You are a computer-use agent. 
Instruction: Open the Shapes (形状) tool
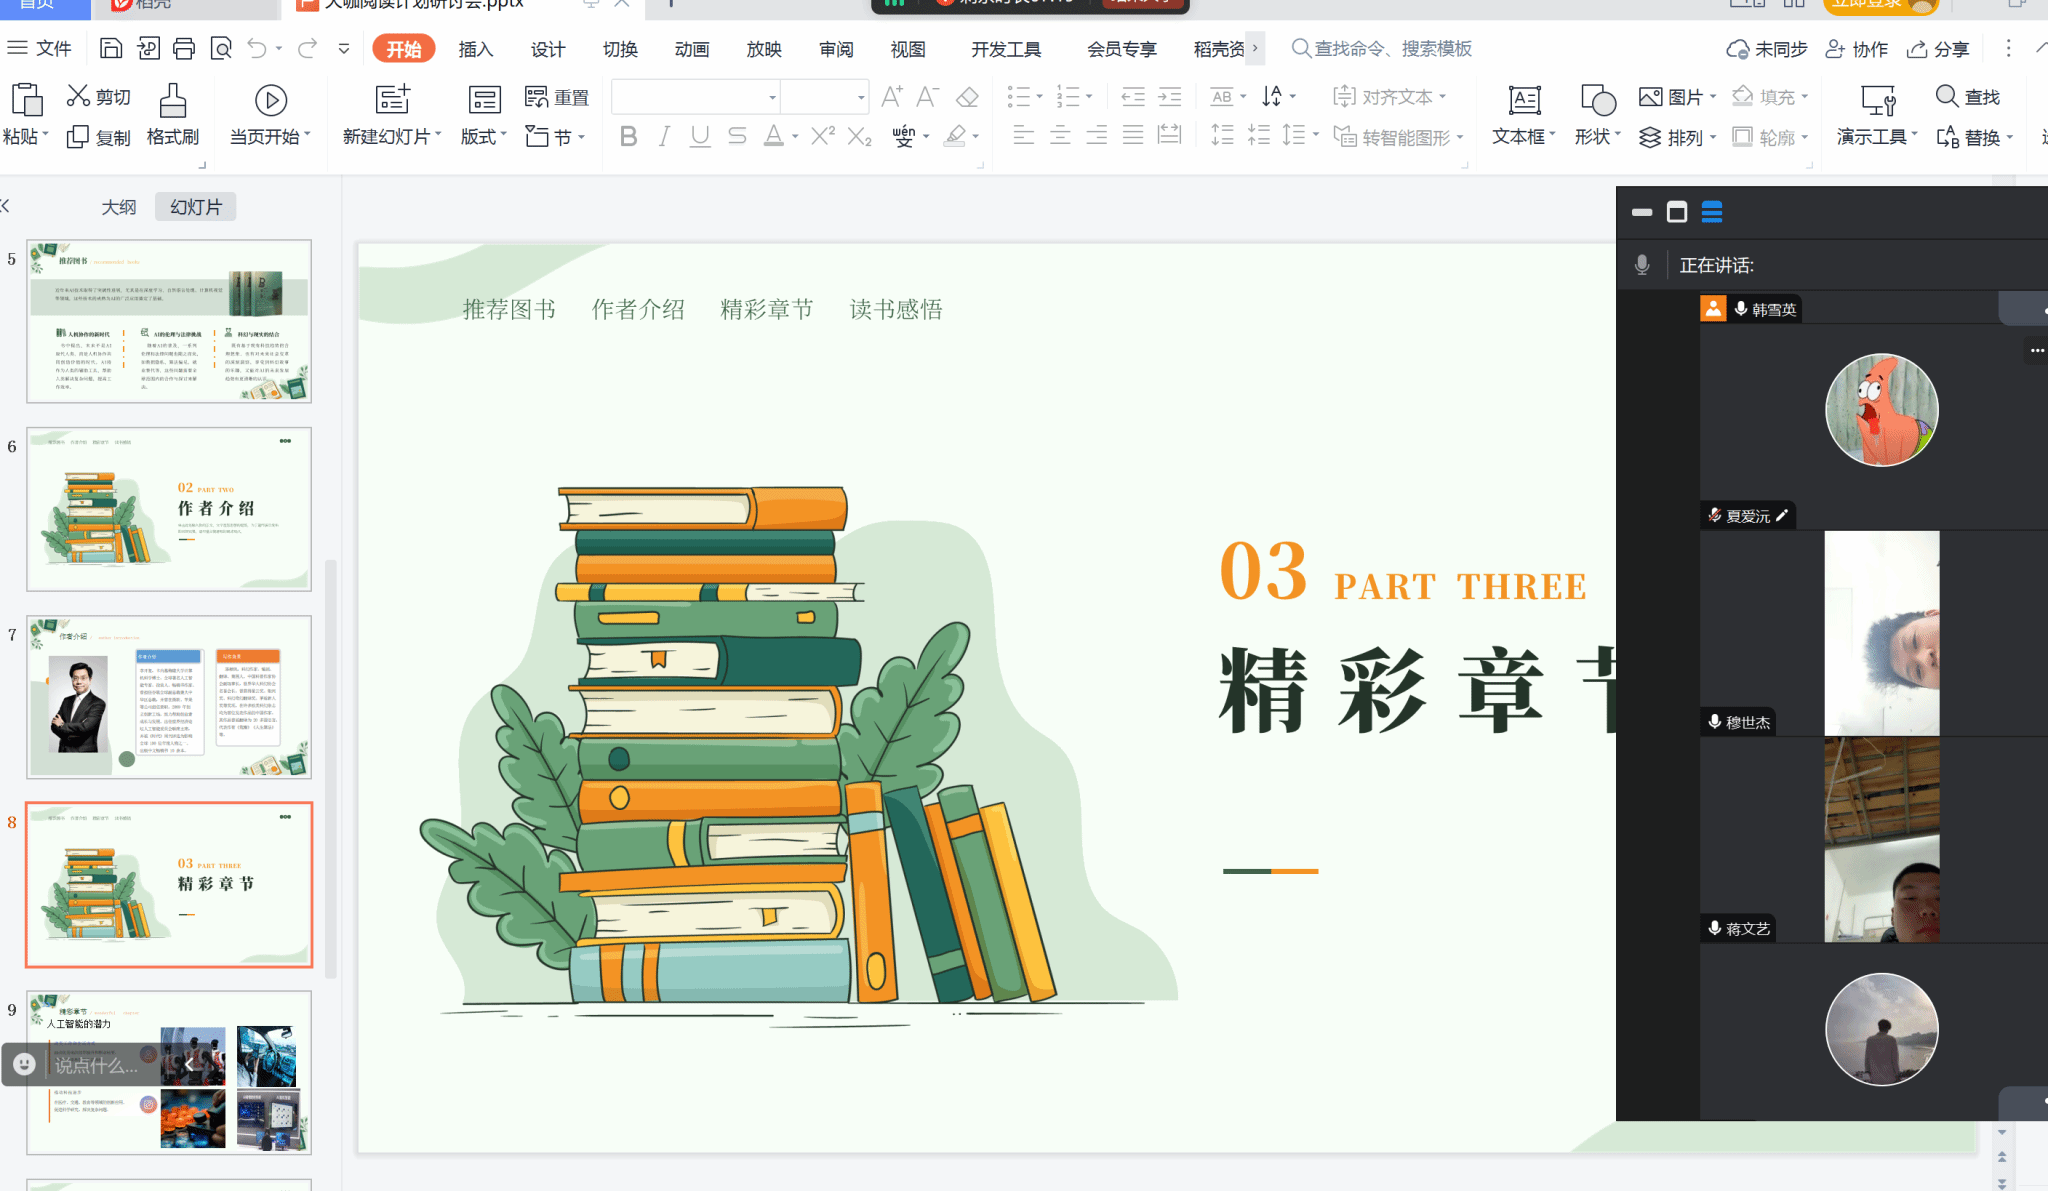tap(1597, 101)
